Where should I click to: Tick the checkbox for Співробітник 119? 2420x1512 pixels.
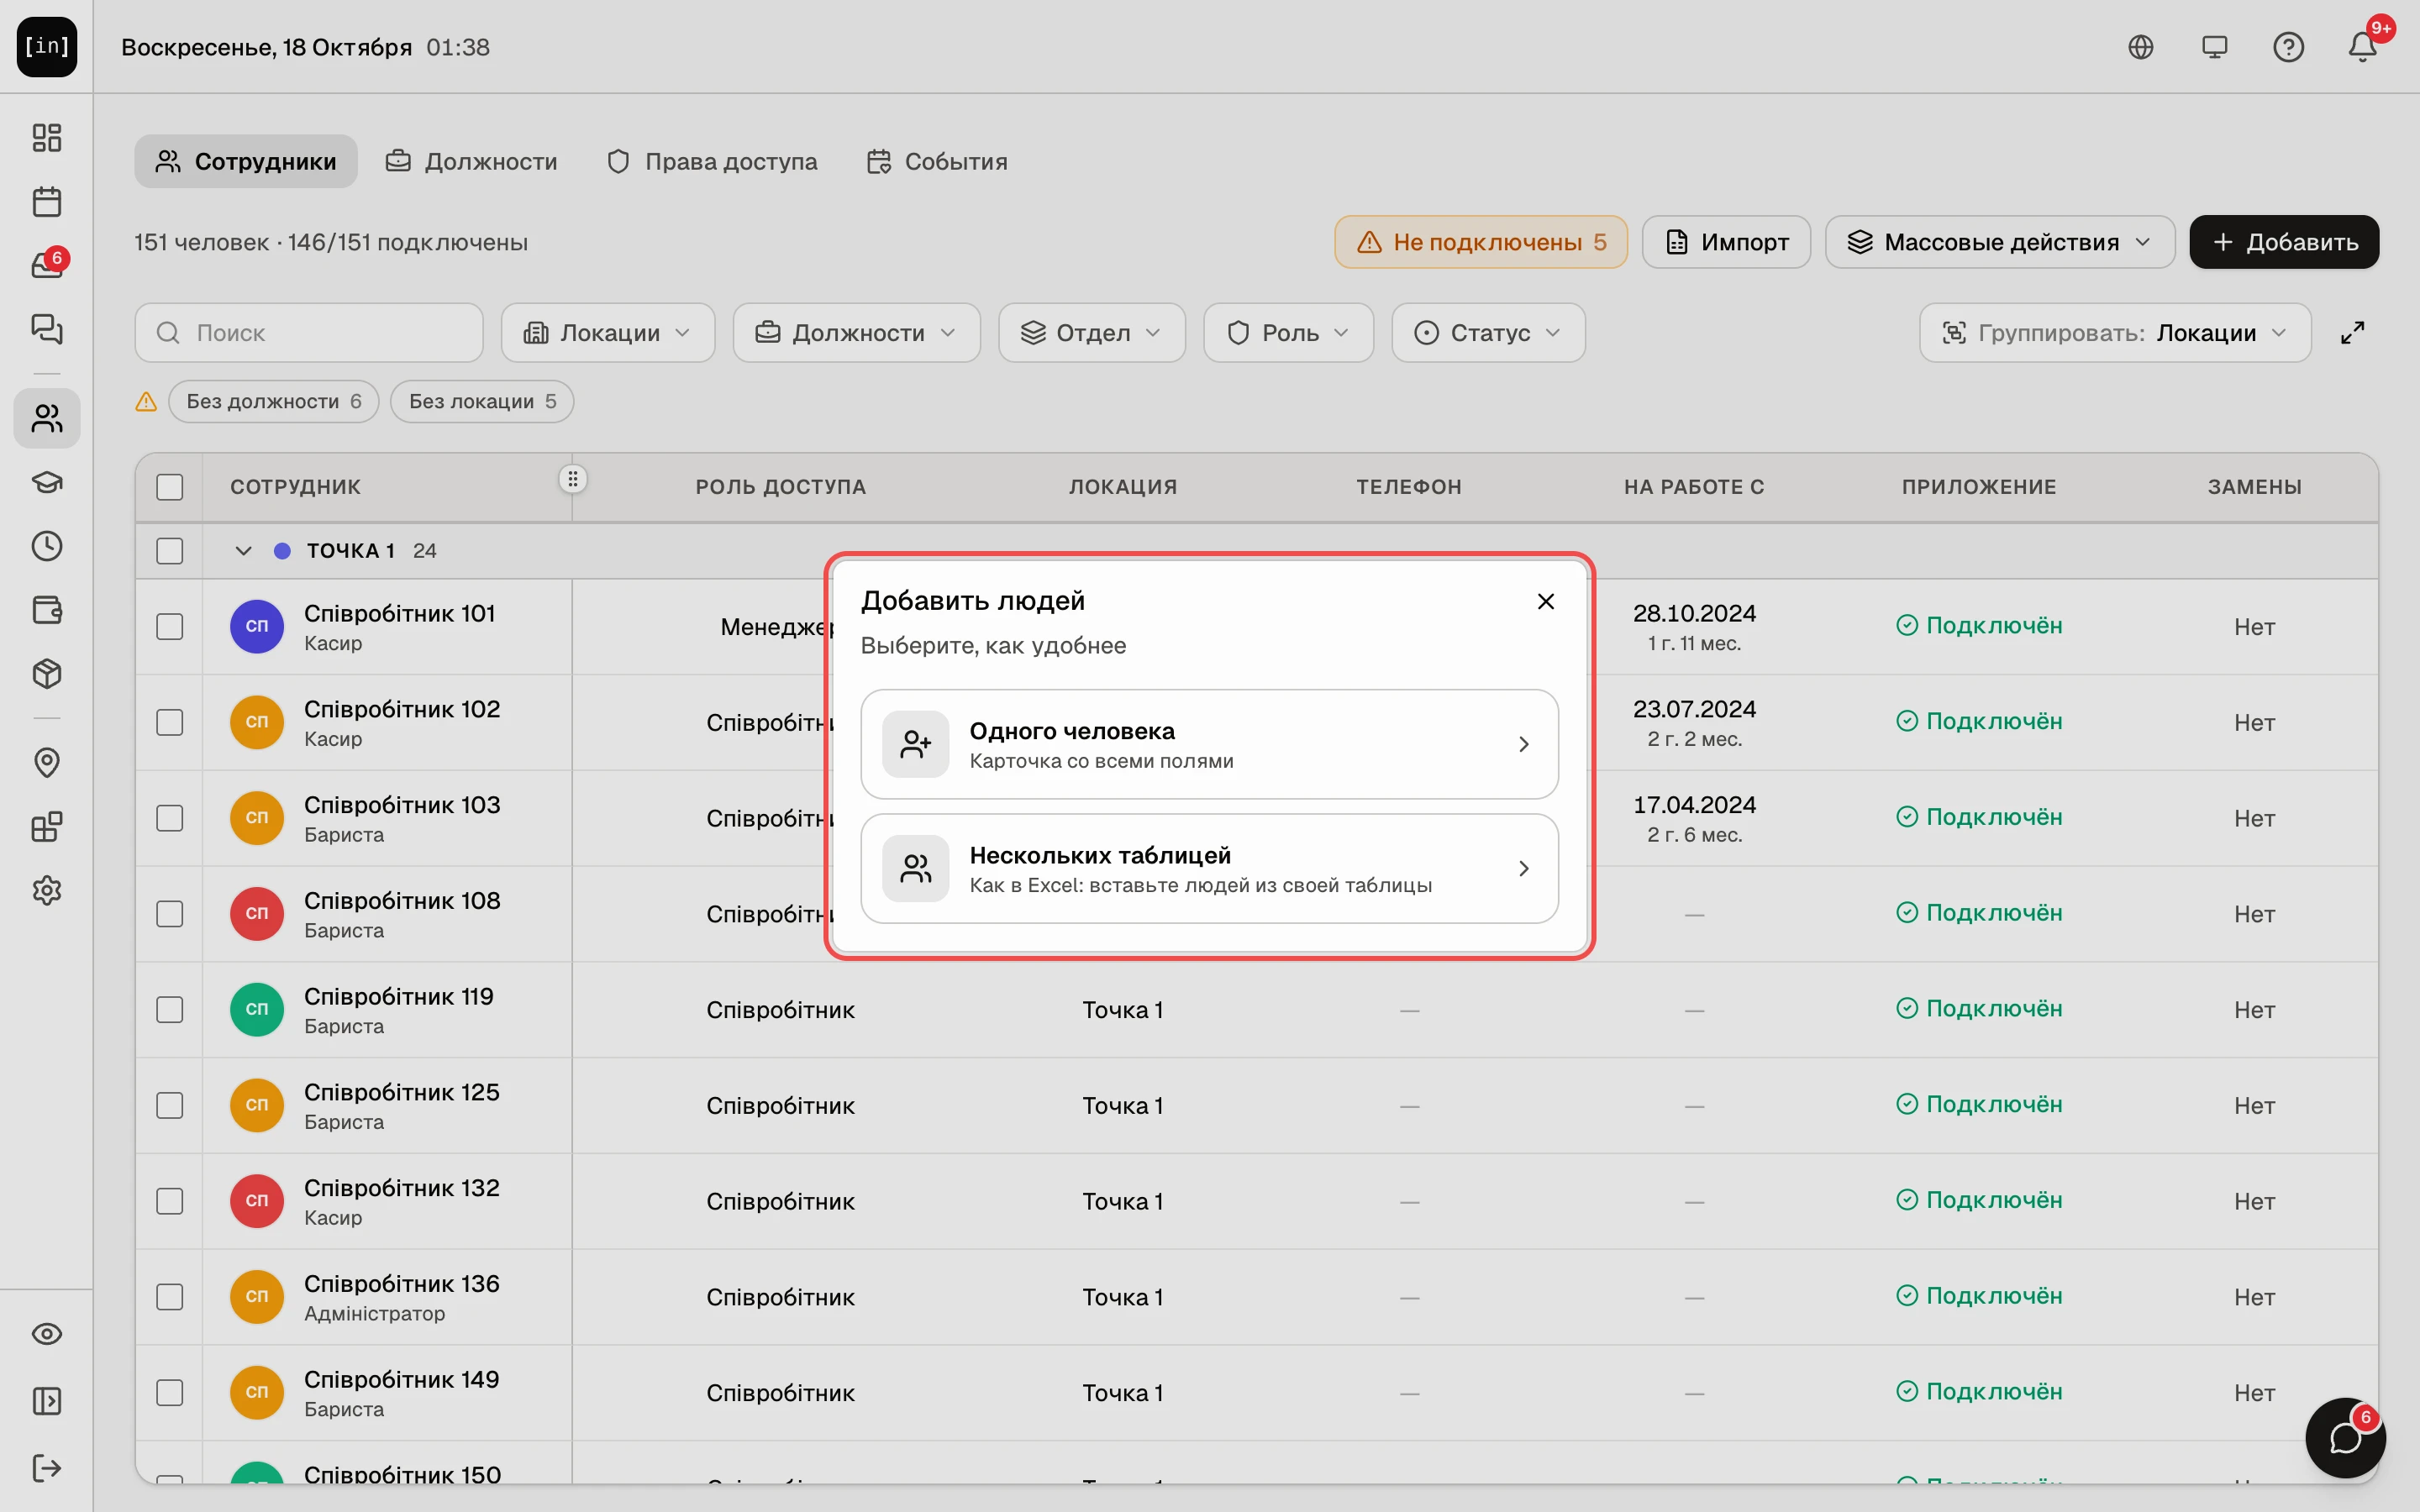170,1010
